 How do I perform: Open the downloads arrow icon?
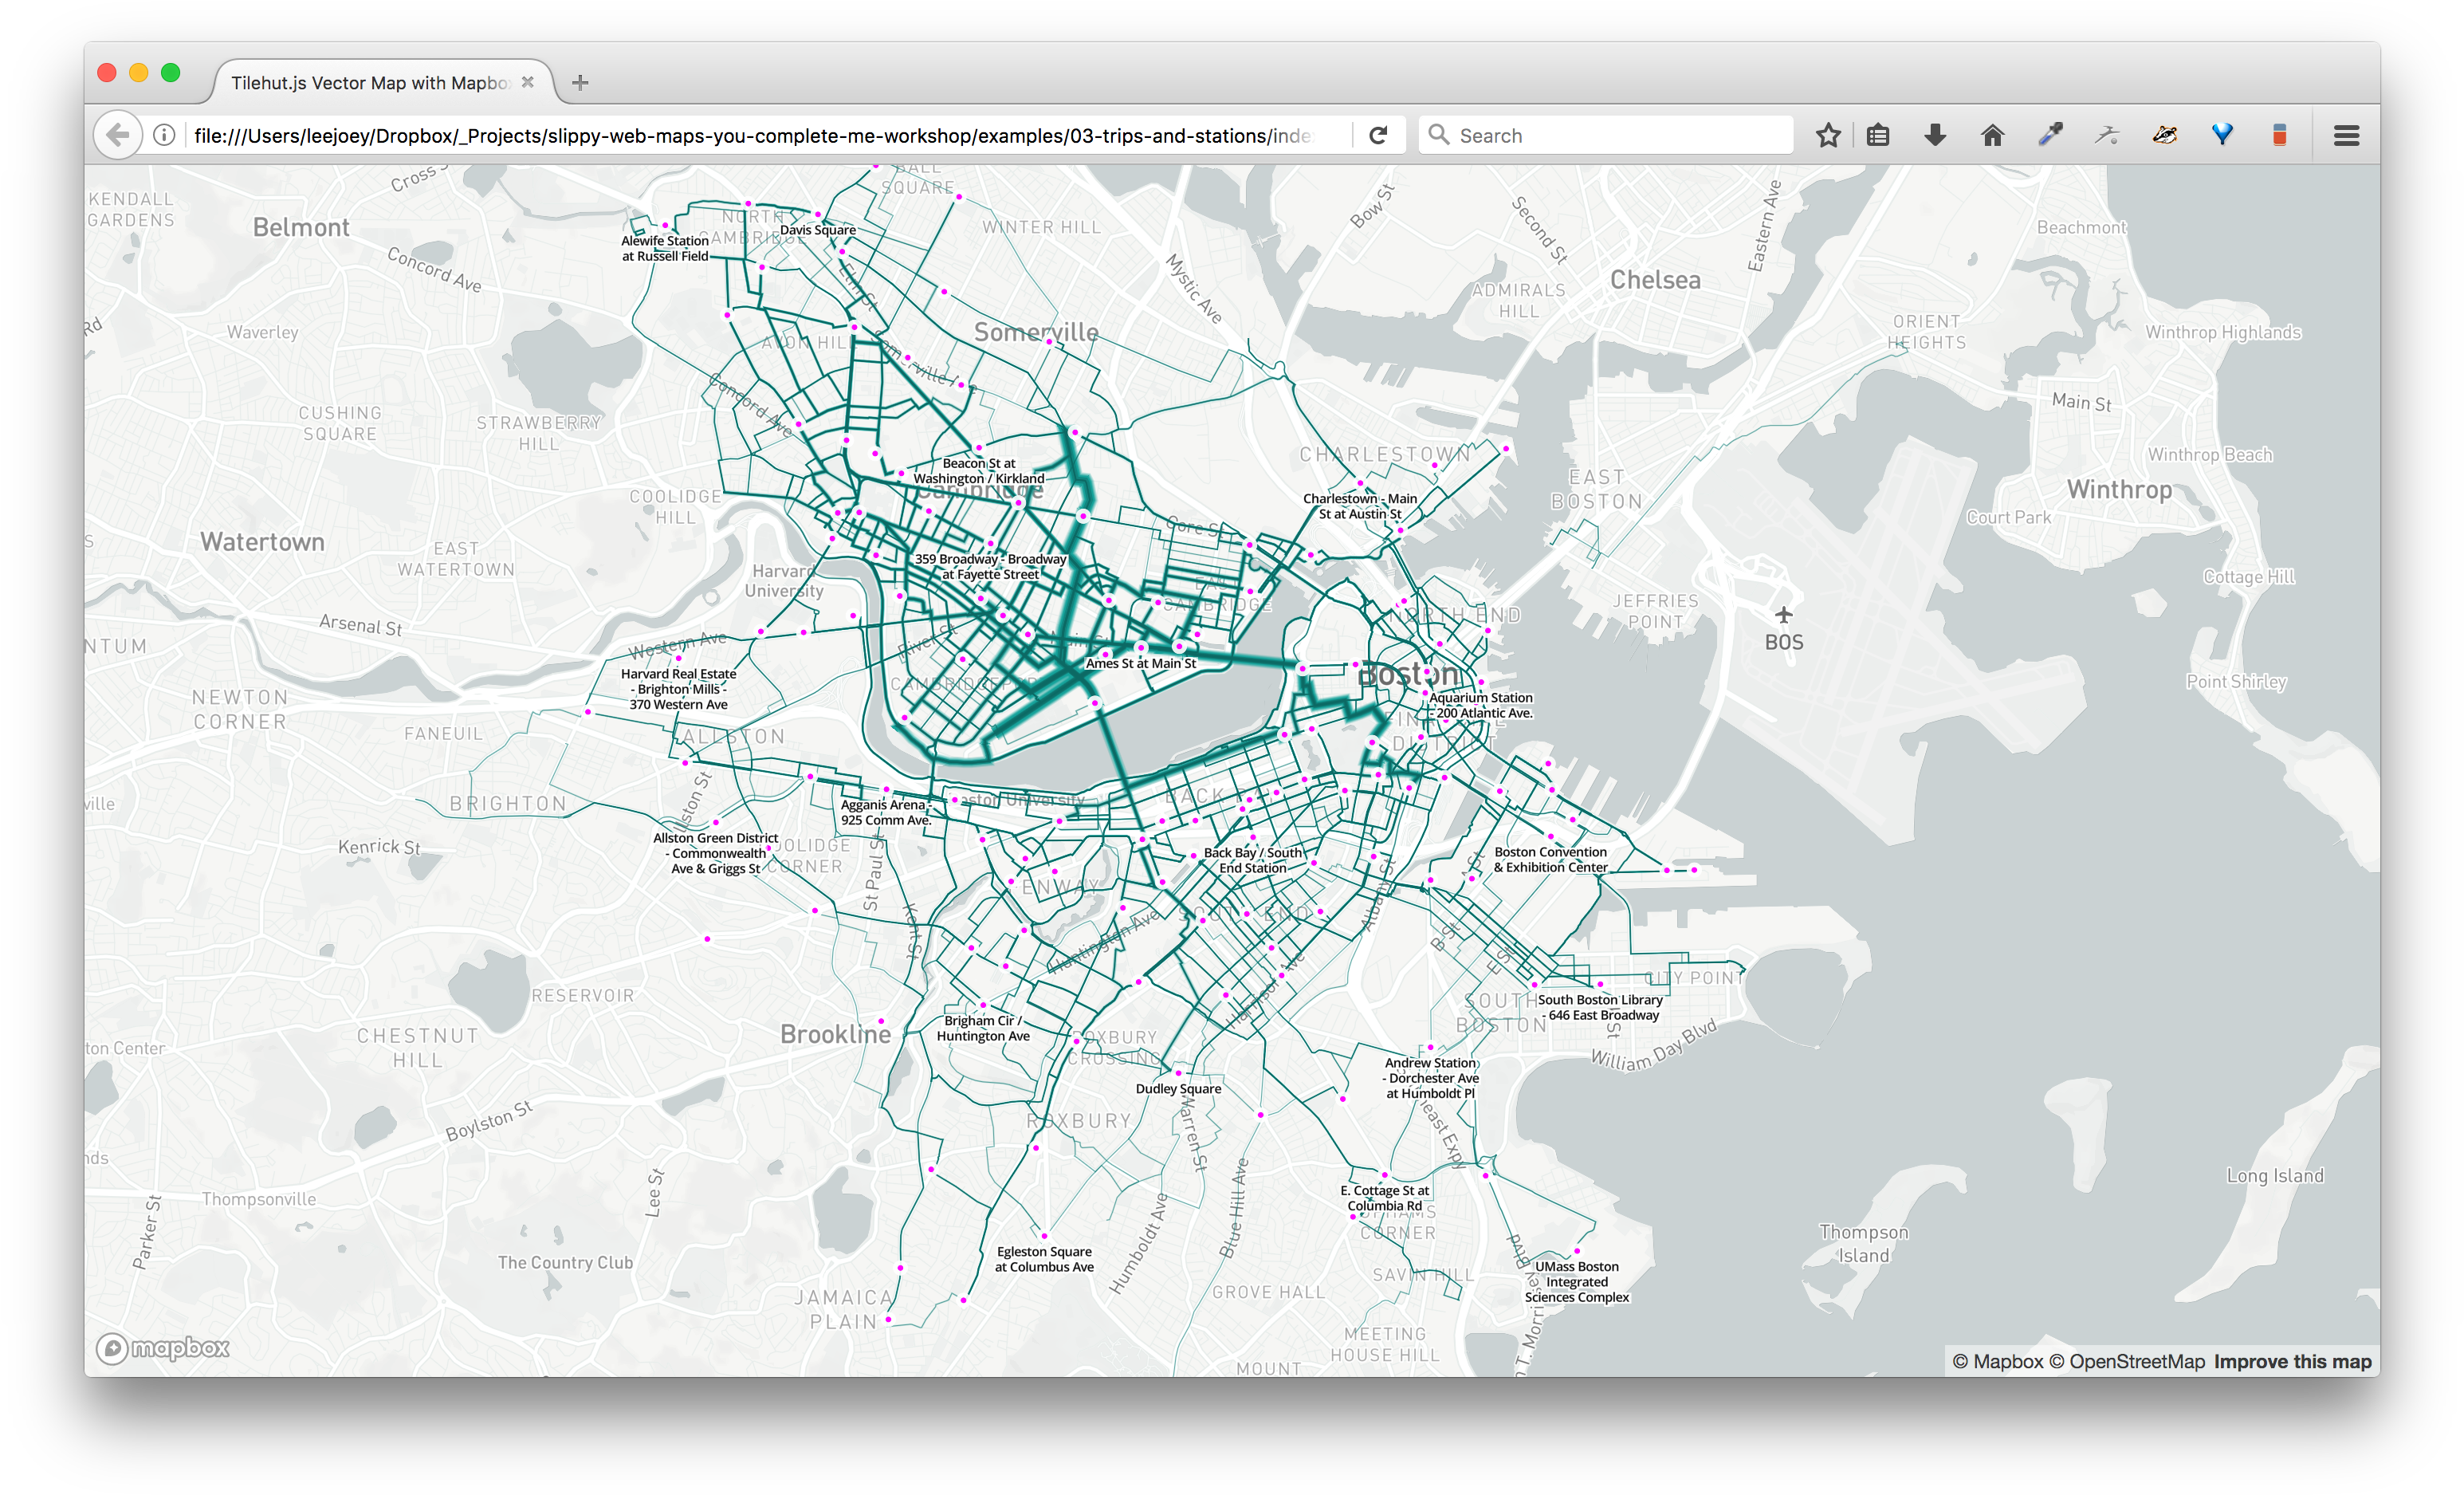pos(1935,135)
